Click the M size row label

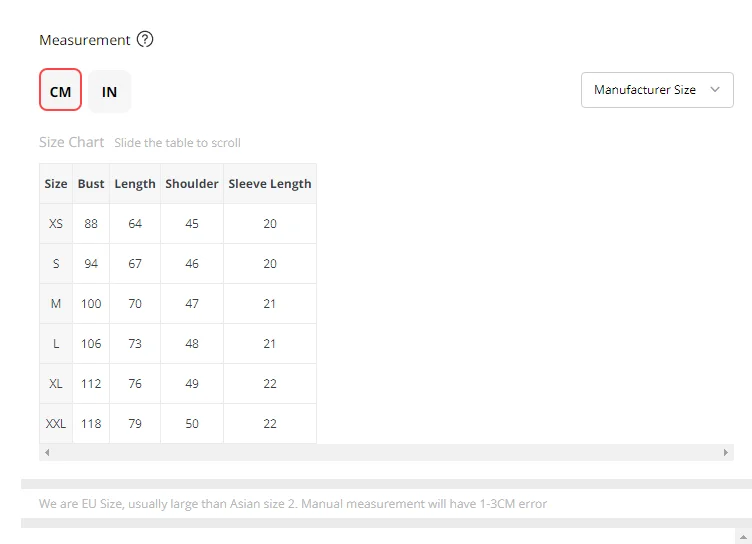tap(56, 304)
